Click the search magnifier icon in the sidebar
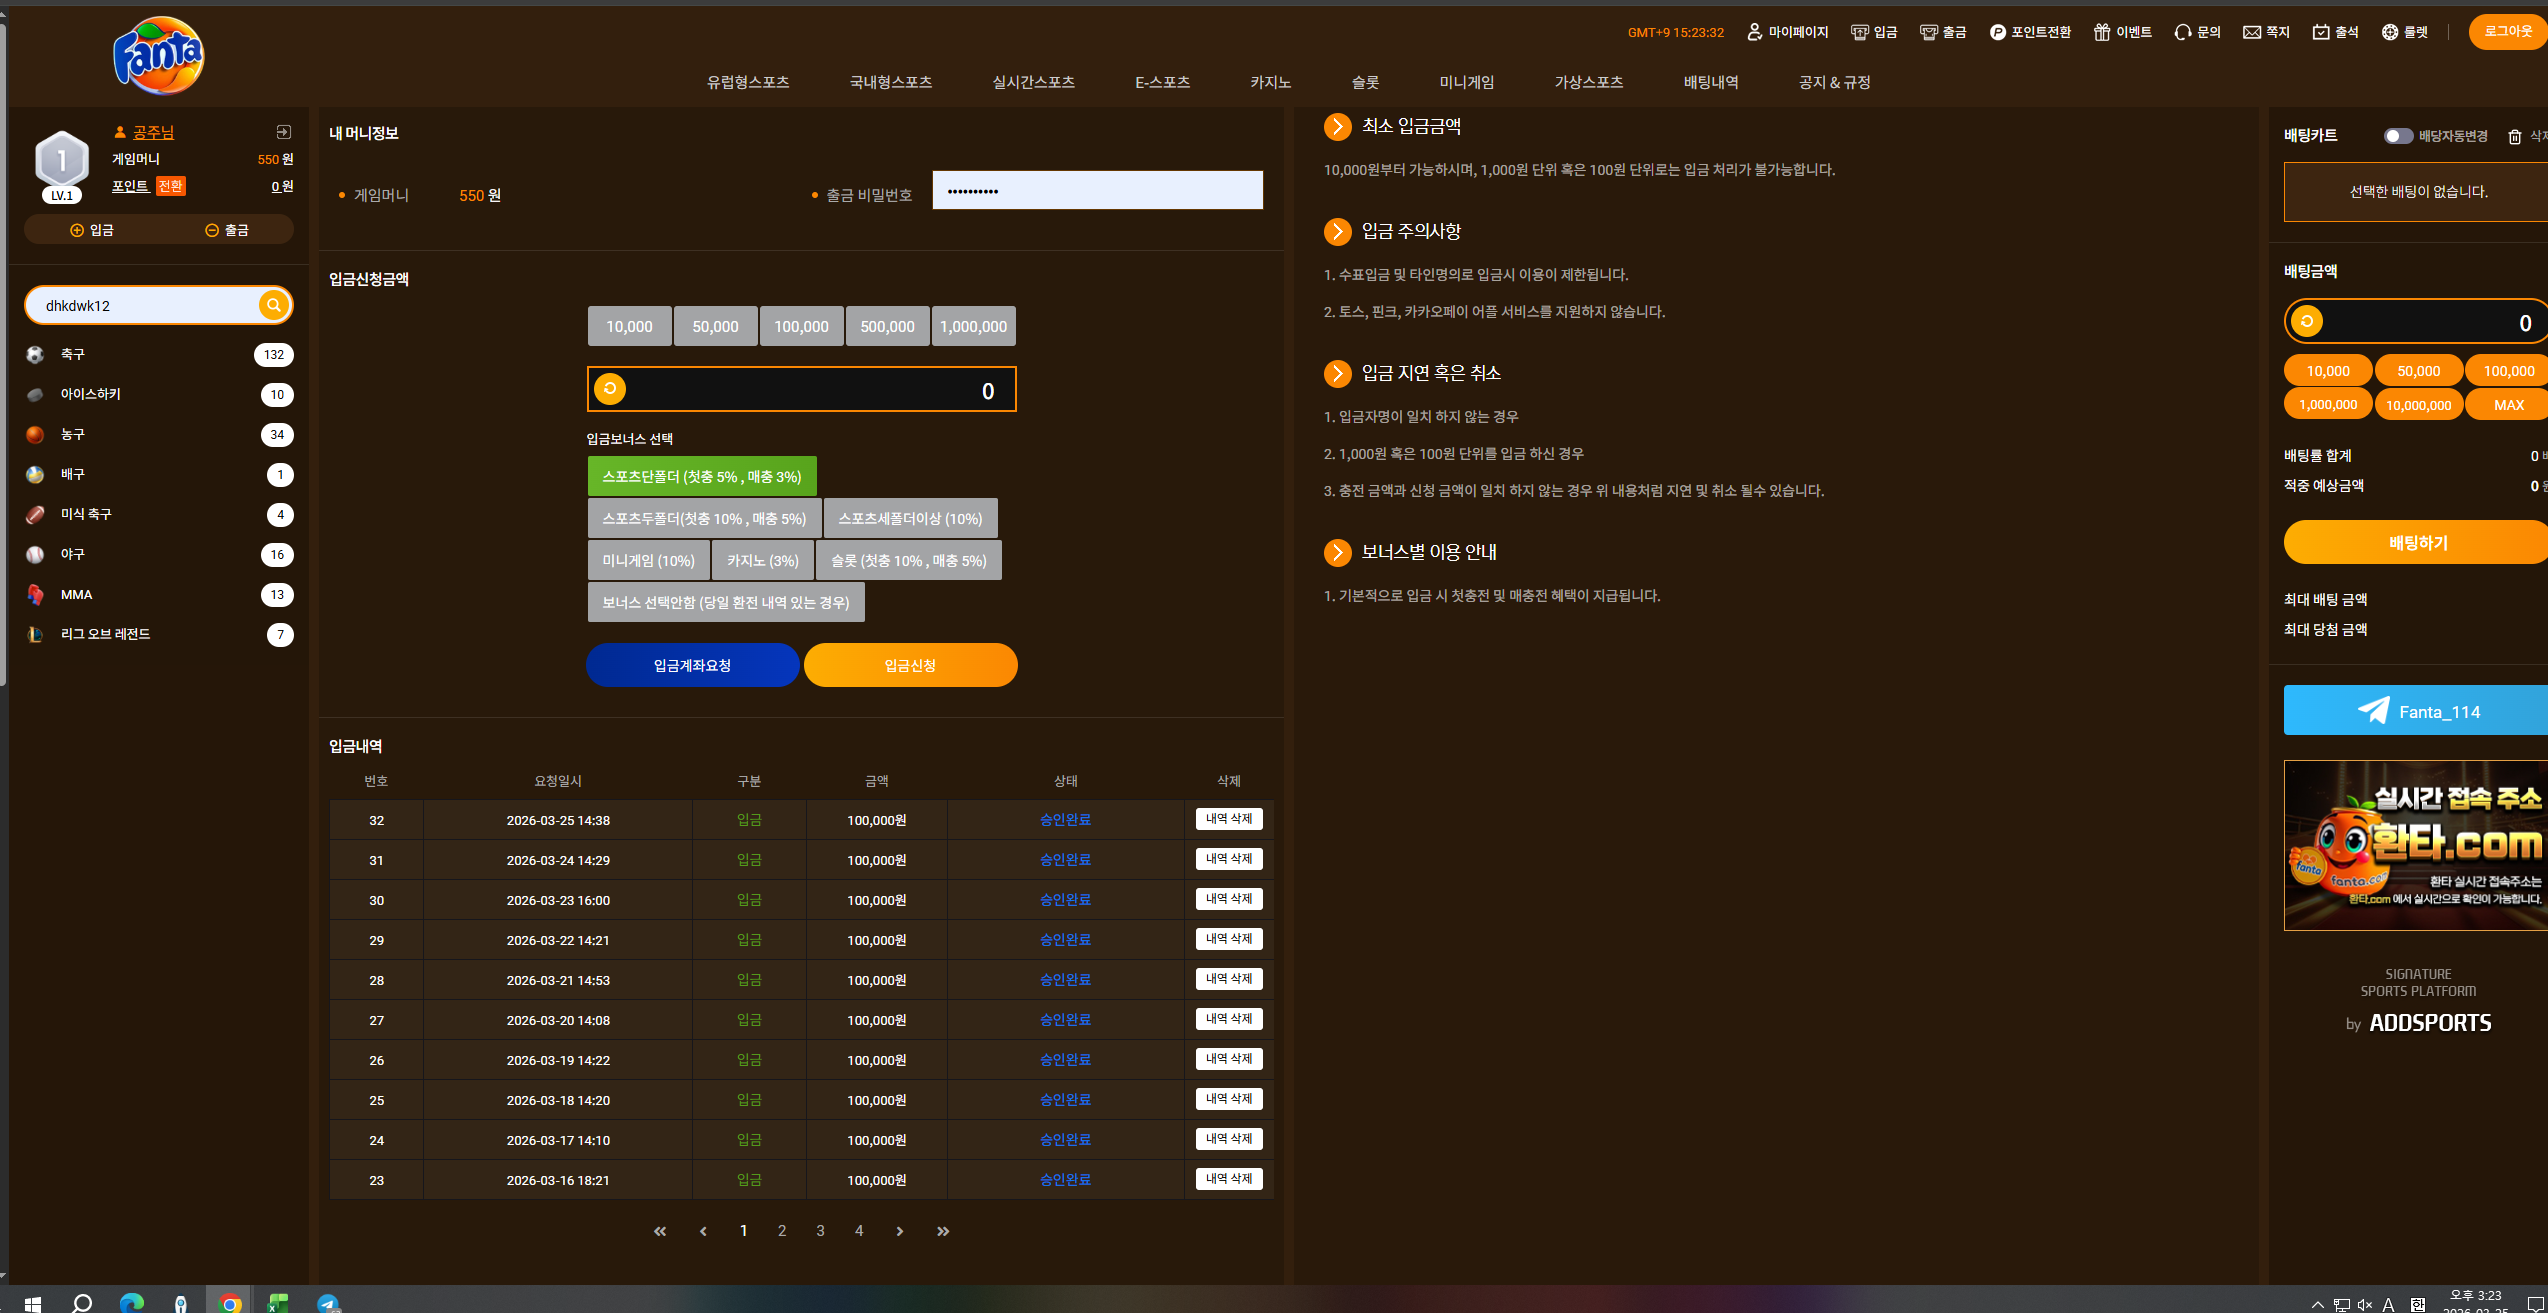 click(x=273, y=305)
